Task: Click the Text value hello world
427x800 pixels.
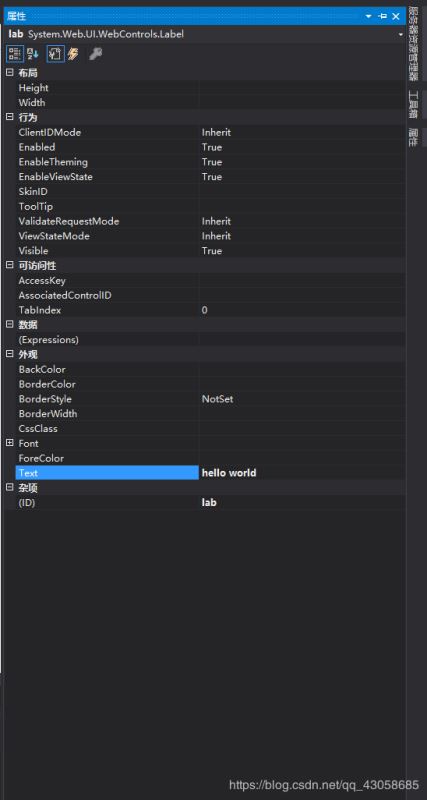Action: (x=229, y=473)
